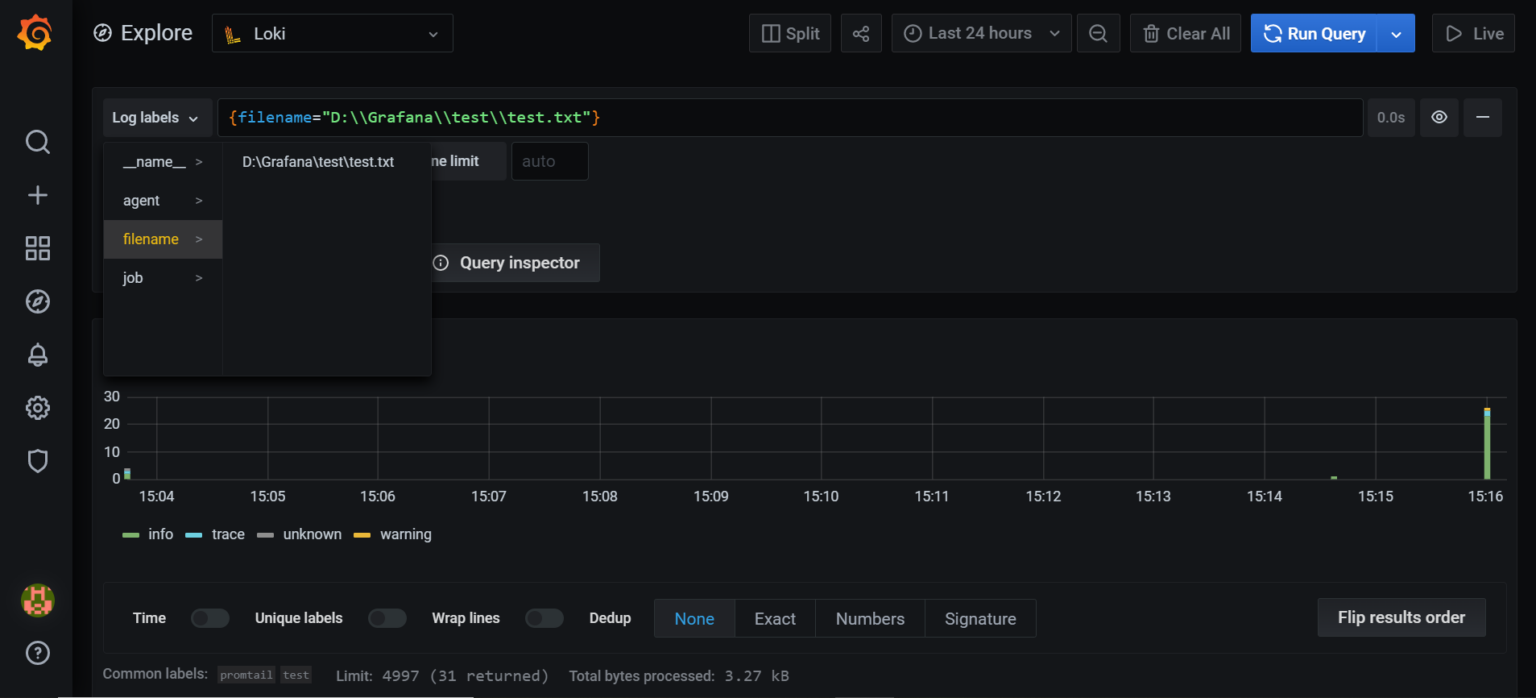Click the tall bar at 15:16 in histogram
The image size is (1536, 698).
(1487, 443)
